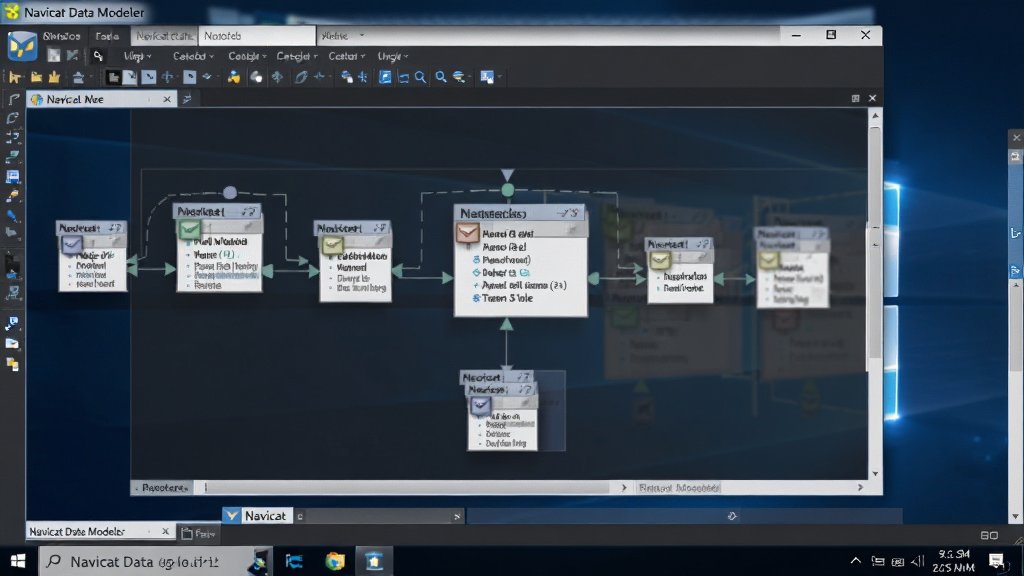Open the 'Coolgt' dropdown in the menu row
The image size is (1024, 576).
click(x=247, y=56)
